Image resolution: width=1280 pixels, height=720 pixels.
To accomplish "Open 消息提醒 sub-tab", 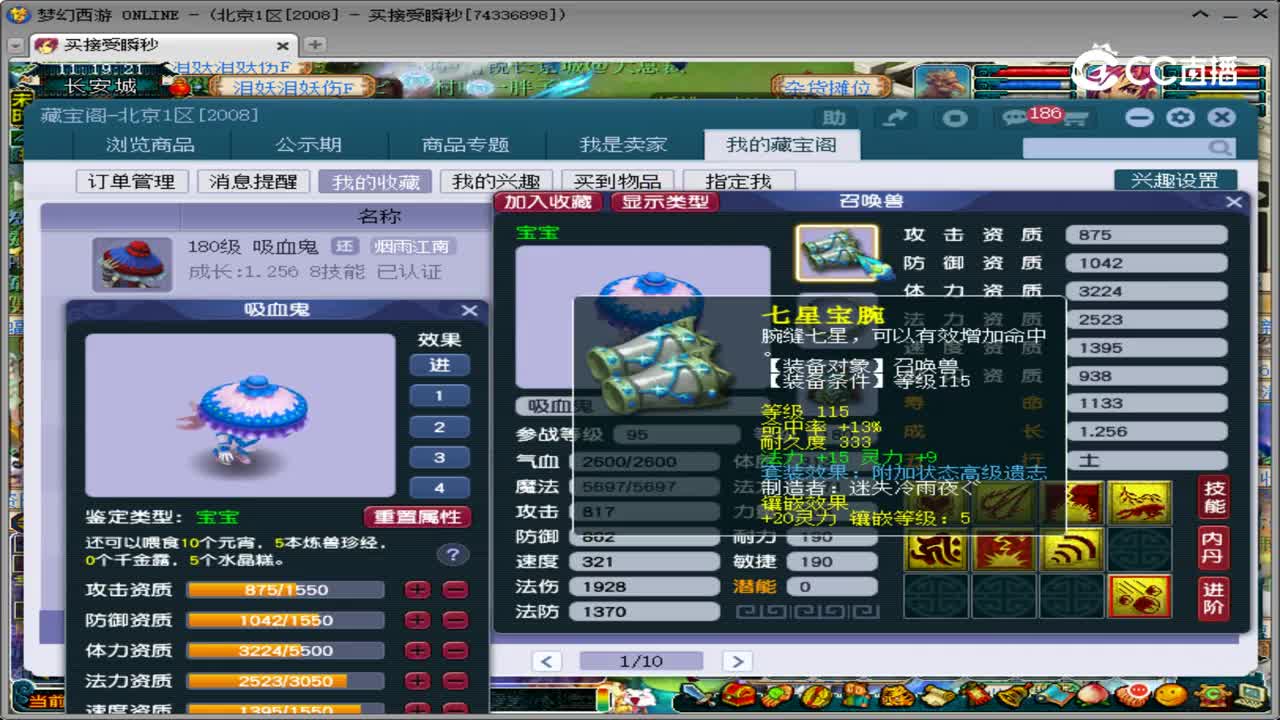I will [x=253, y=181].
